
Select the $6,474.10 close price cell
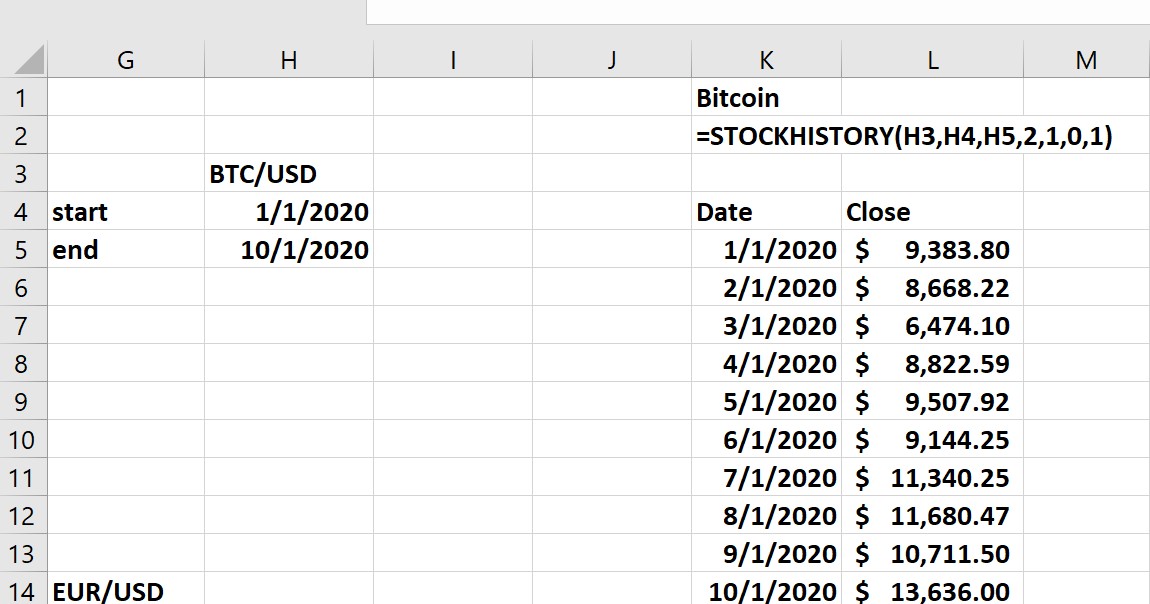[x=932, y=326]
